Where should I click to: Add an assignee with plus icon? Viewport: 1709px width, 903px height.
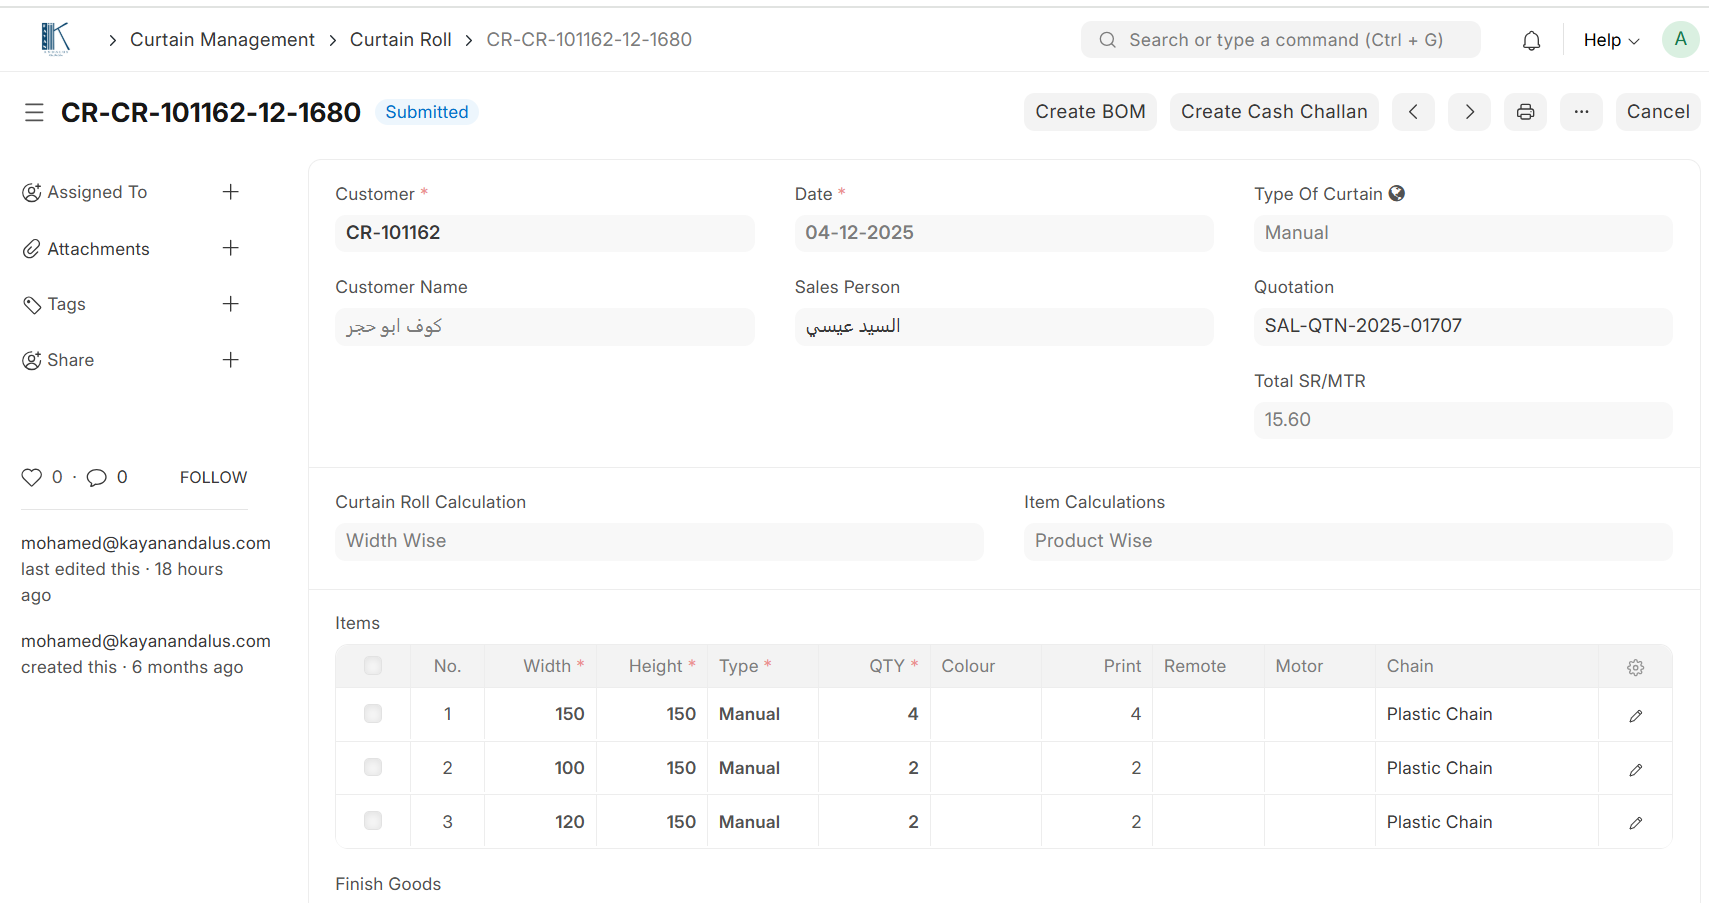point(230,192)
